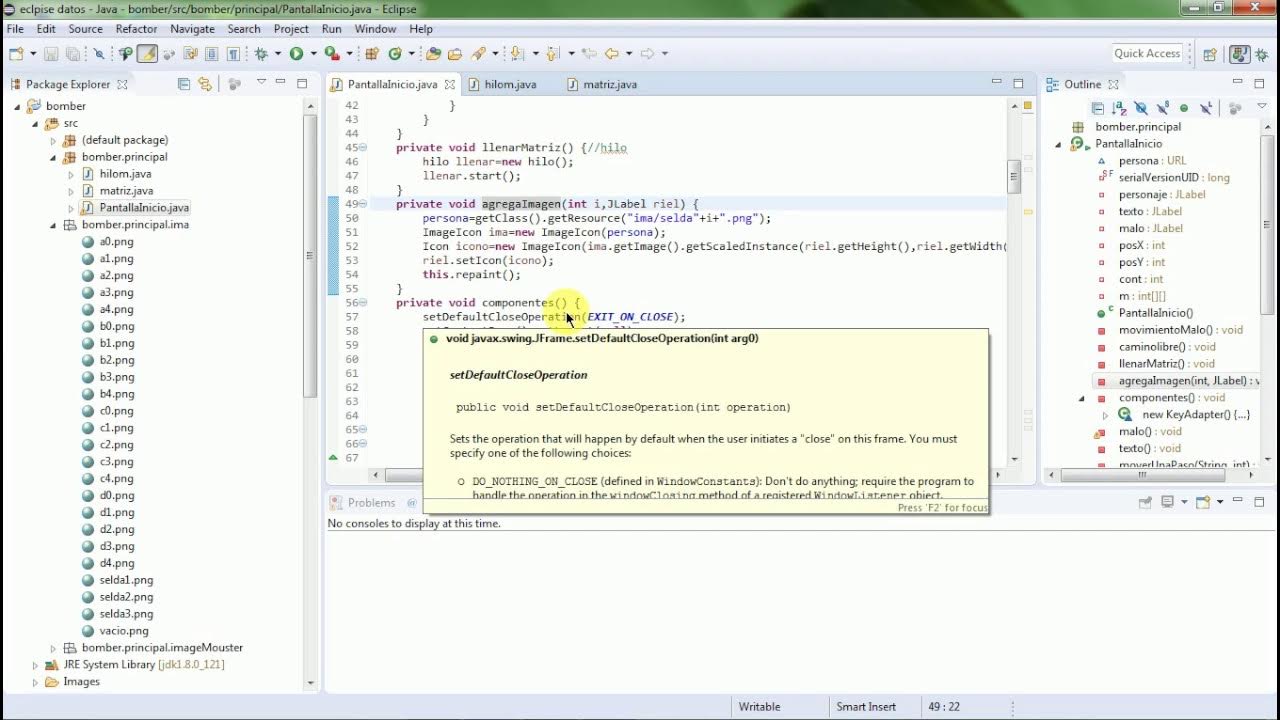Open the Source menu
The height and width of the screenshot is (720, 1280).
85,29
